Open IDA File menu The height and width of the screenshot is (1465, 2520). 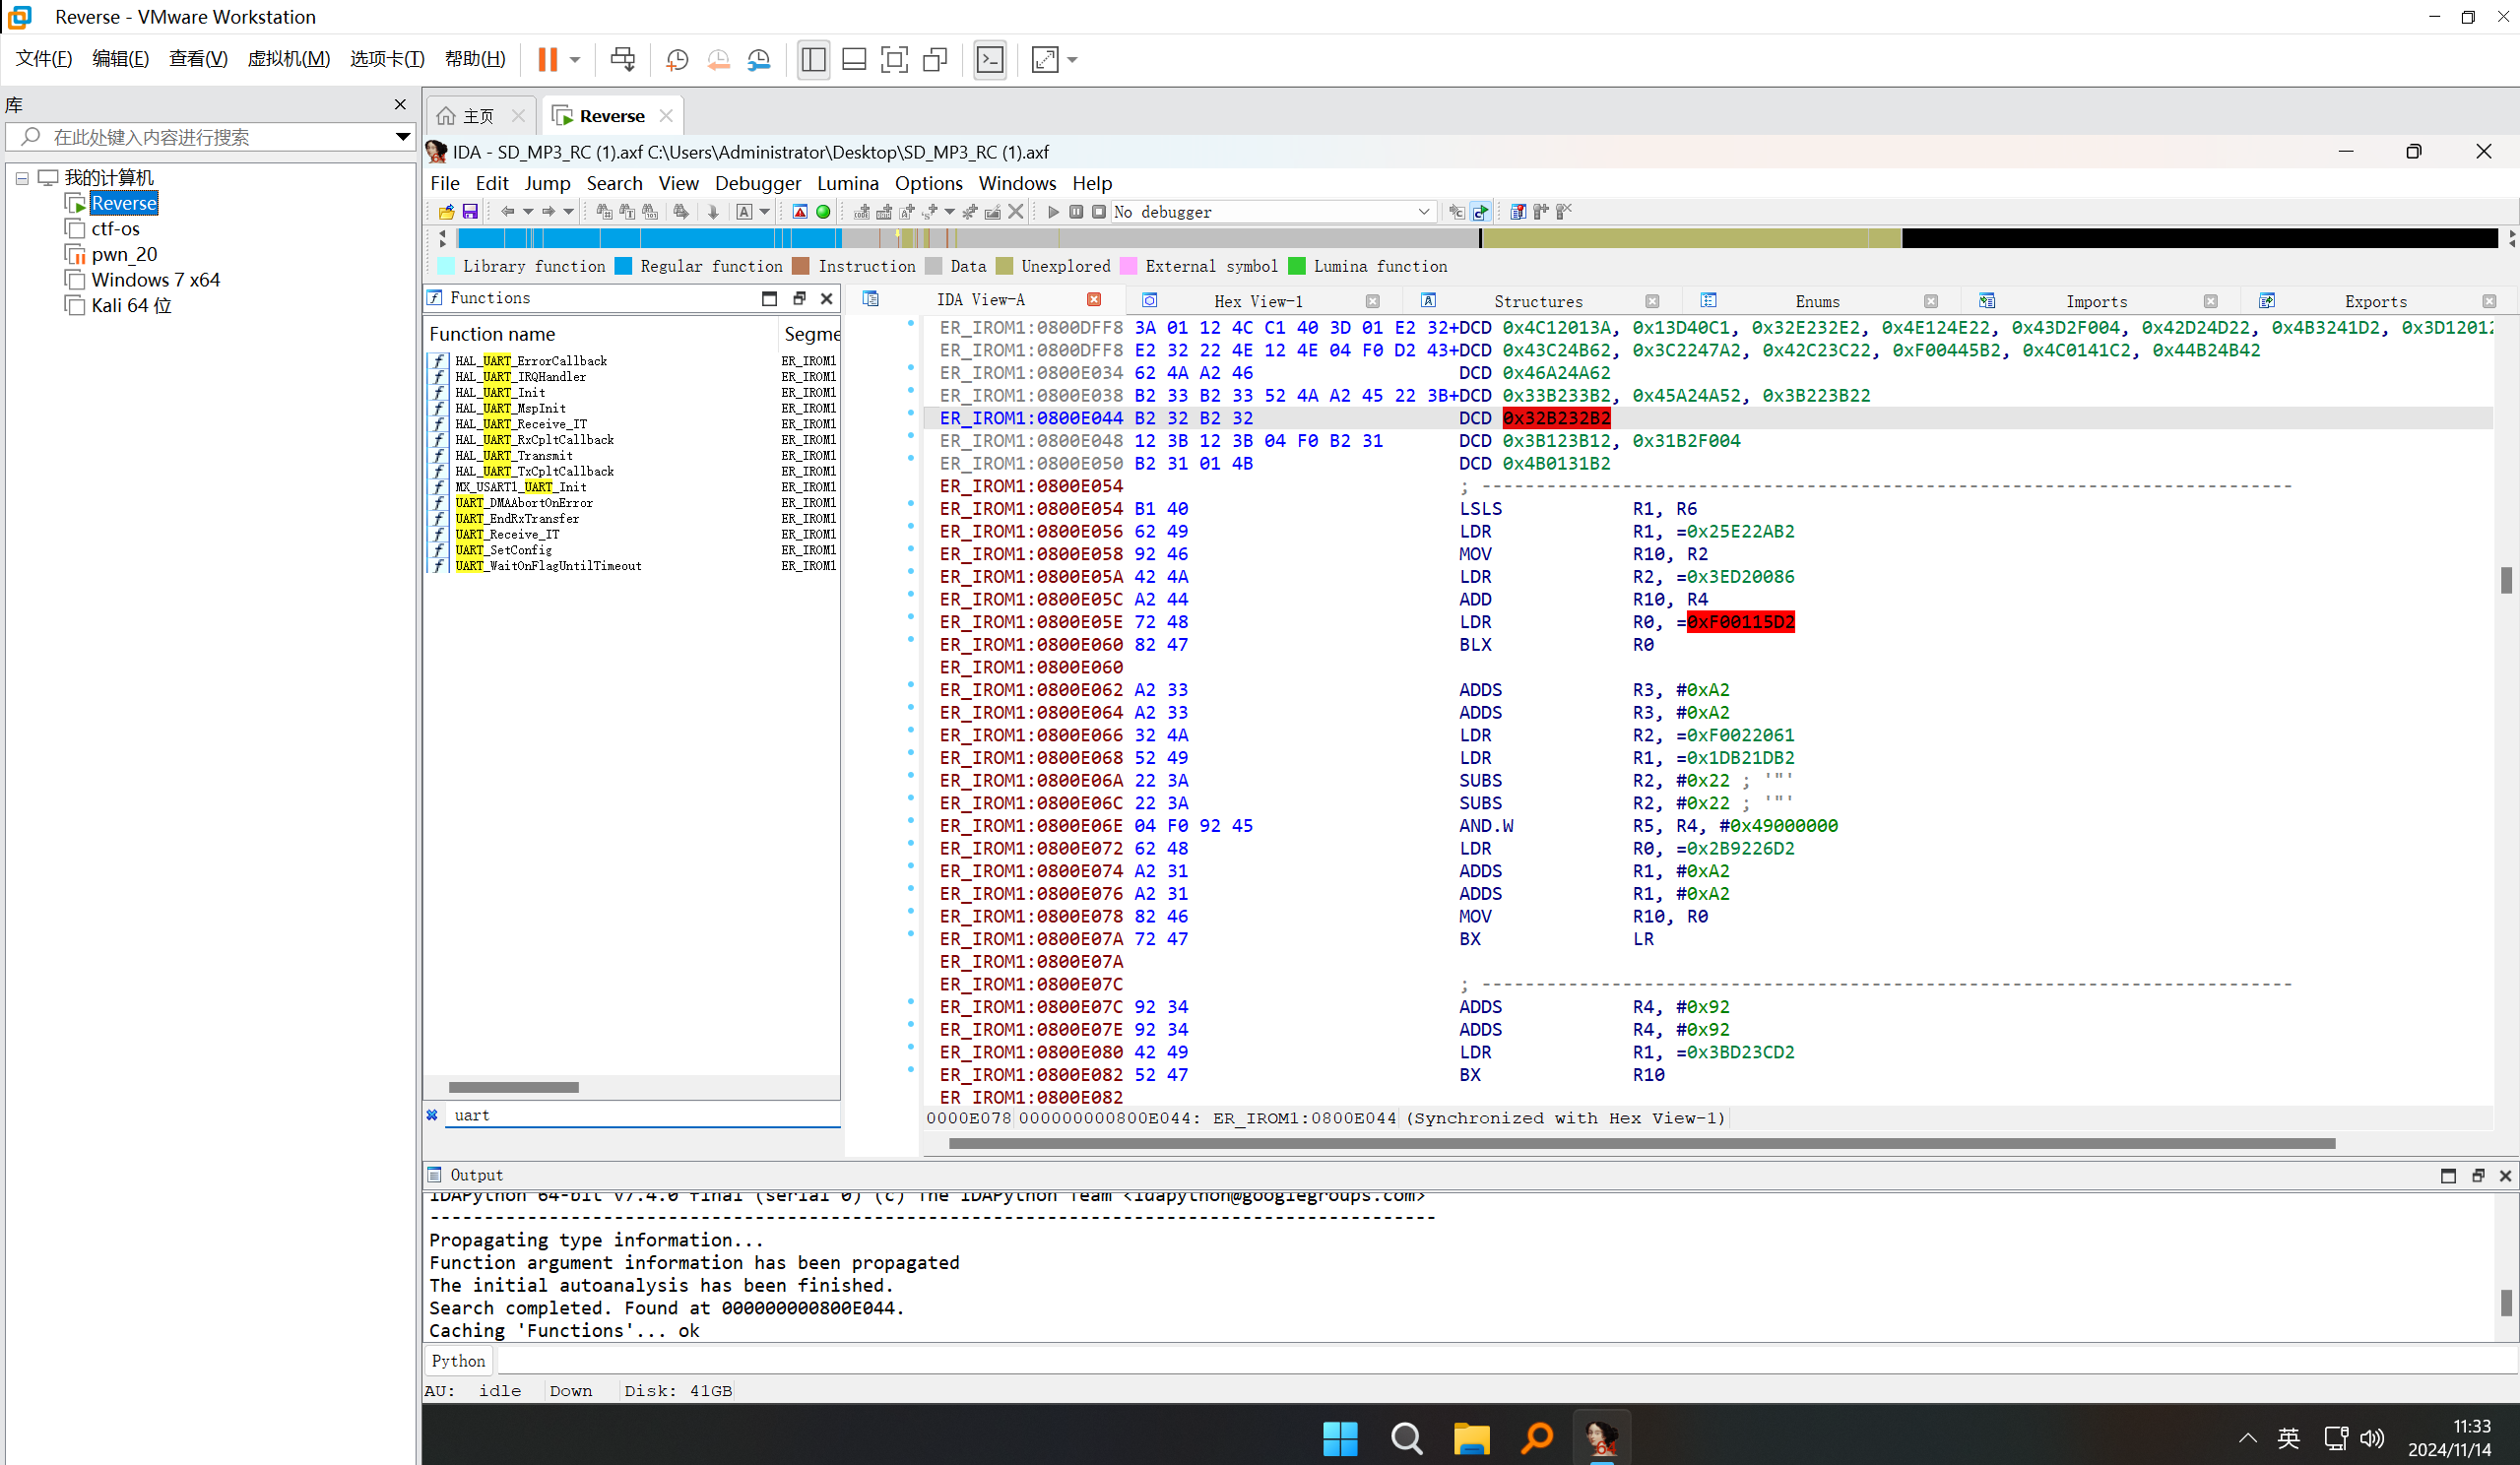[x=445, y=183]
